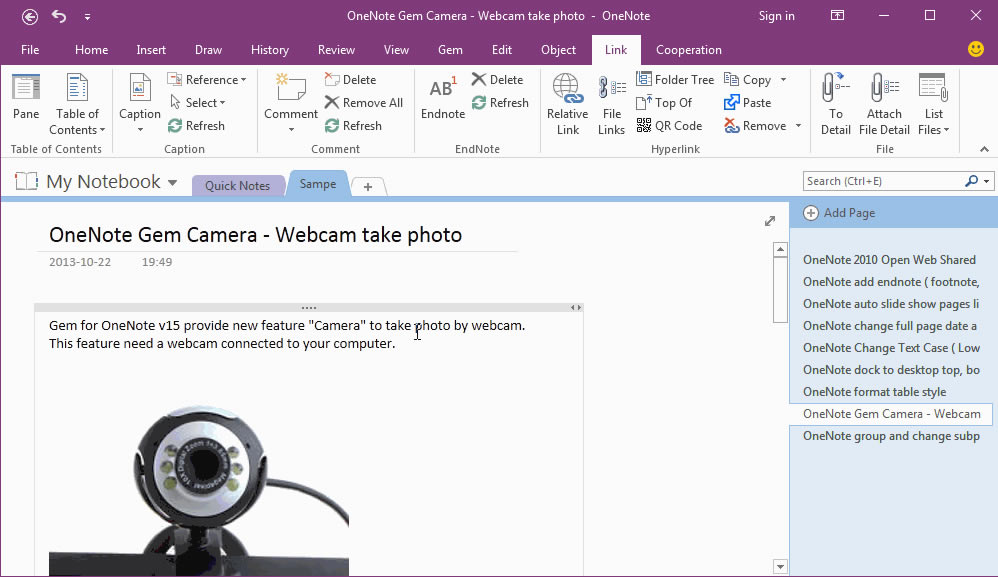Select the To Detail file tool
998x577 pixels.
(x=834, y=103)
